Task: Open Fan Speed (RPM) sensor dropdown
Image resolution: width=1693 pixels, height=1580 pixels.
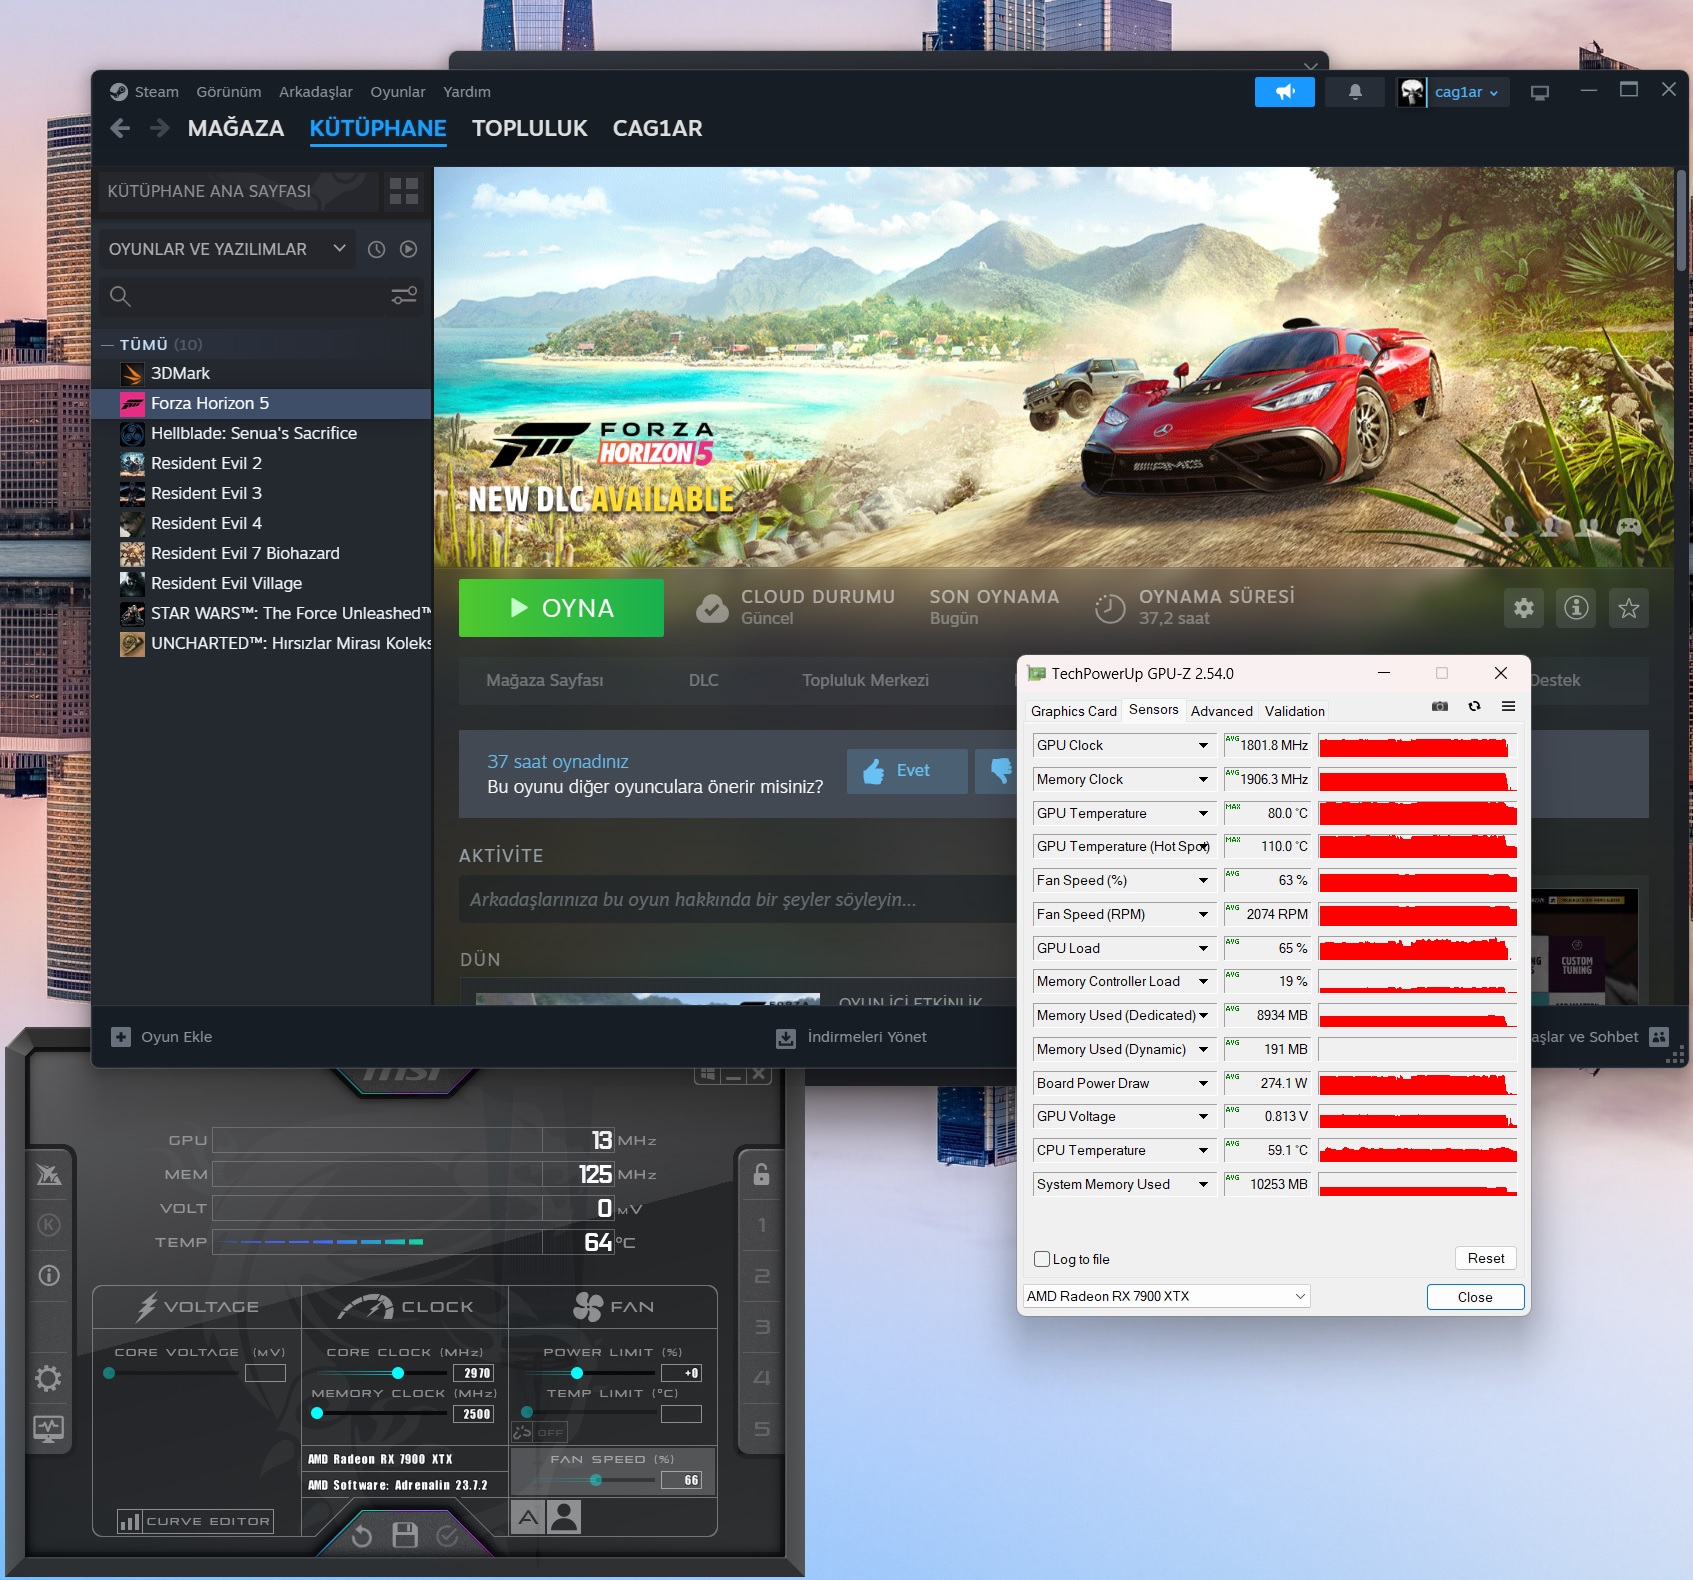Action: coord(1203,914)
